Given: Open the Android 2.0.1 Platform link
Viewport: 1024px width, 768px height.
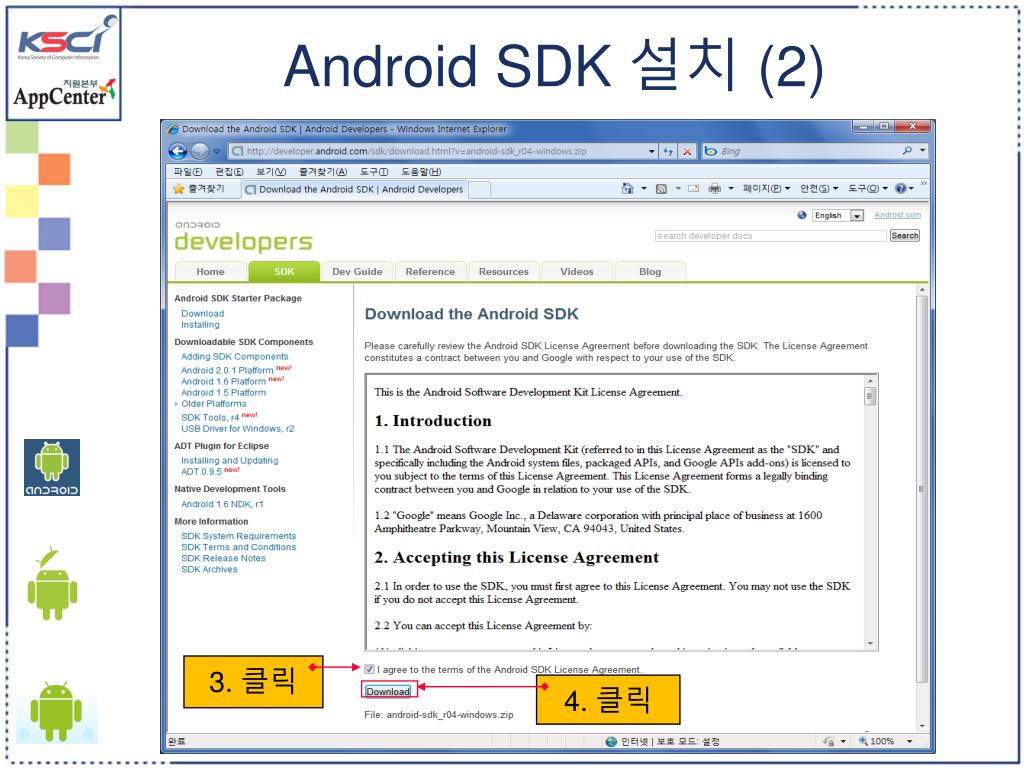Looking at the screenshot, I should click(227, 370).
